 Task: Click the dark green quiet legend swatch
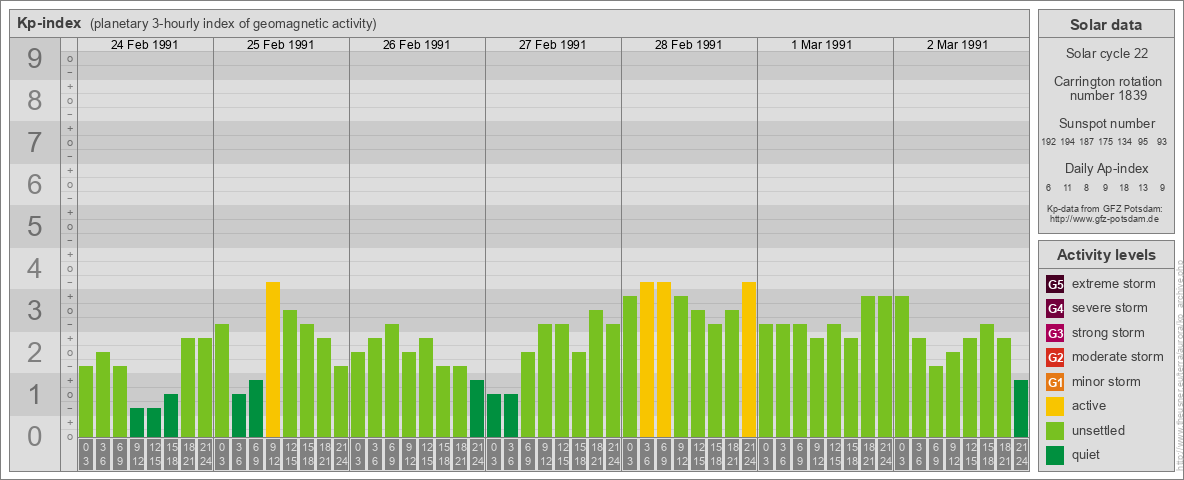tap(1055, 454)
